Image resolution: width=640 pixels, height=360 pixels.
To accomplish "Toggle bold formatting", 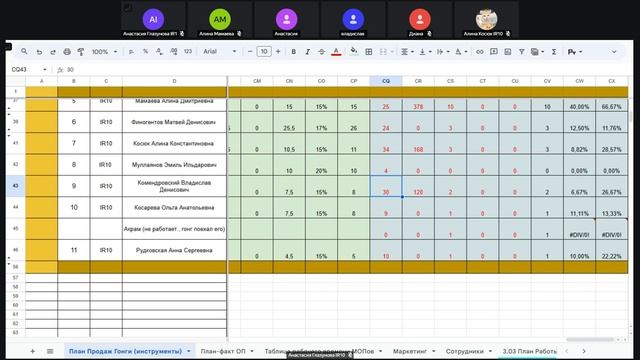I will point(293,52).
